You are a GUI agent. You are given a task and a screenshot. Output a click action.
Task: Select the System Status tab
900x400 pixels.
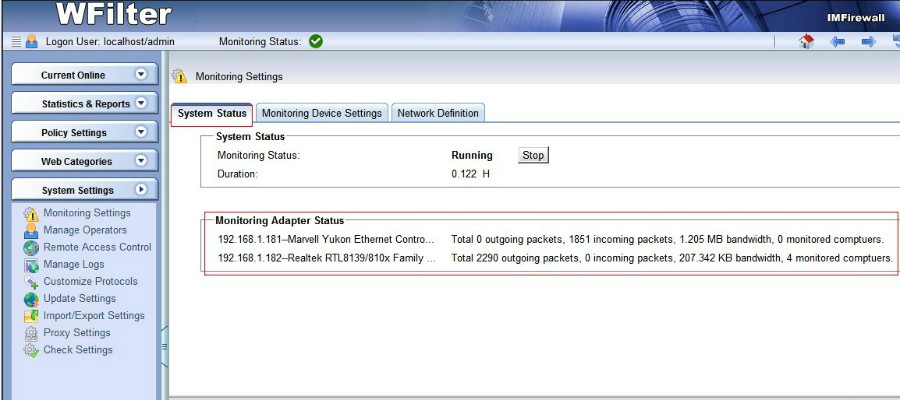[x=212, y=114]
